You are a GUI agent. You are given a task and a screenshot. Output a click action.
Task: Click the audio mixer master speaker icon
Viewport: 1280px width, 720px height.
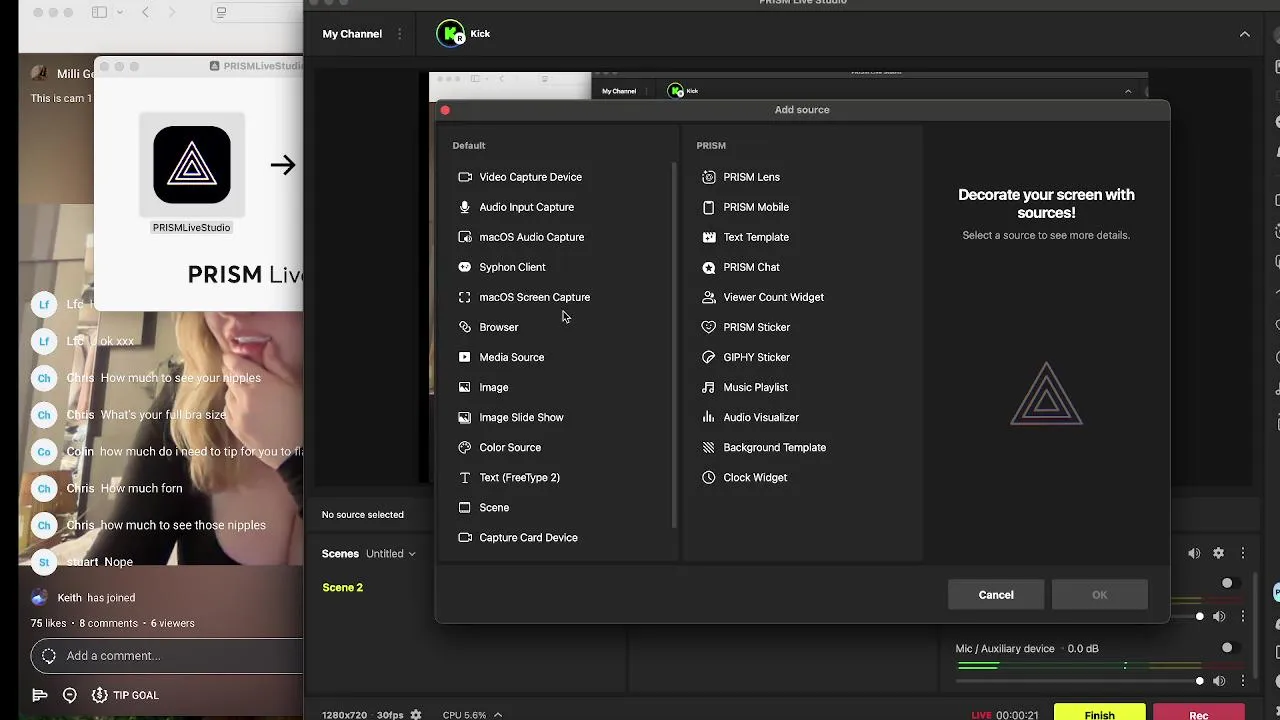click(x=1194, y=553)
